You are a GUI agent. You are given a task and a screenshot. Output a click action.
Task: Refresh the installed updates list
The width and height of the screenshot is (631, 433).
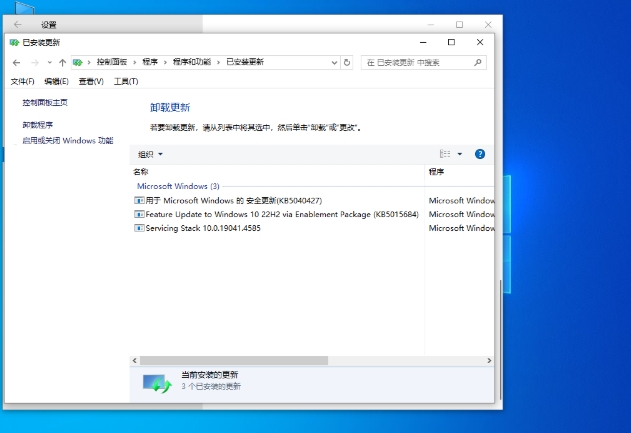(x=347, y=62)
